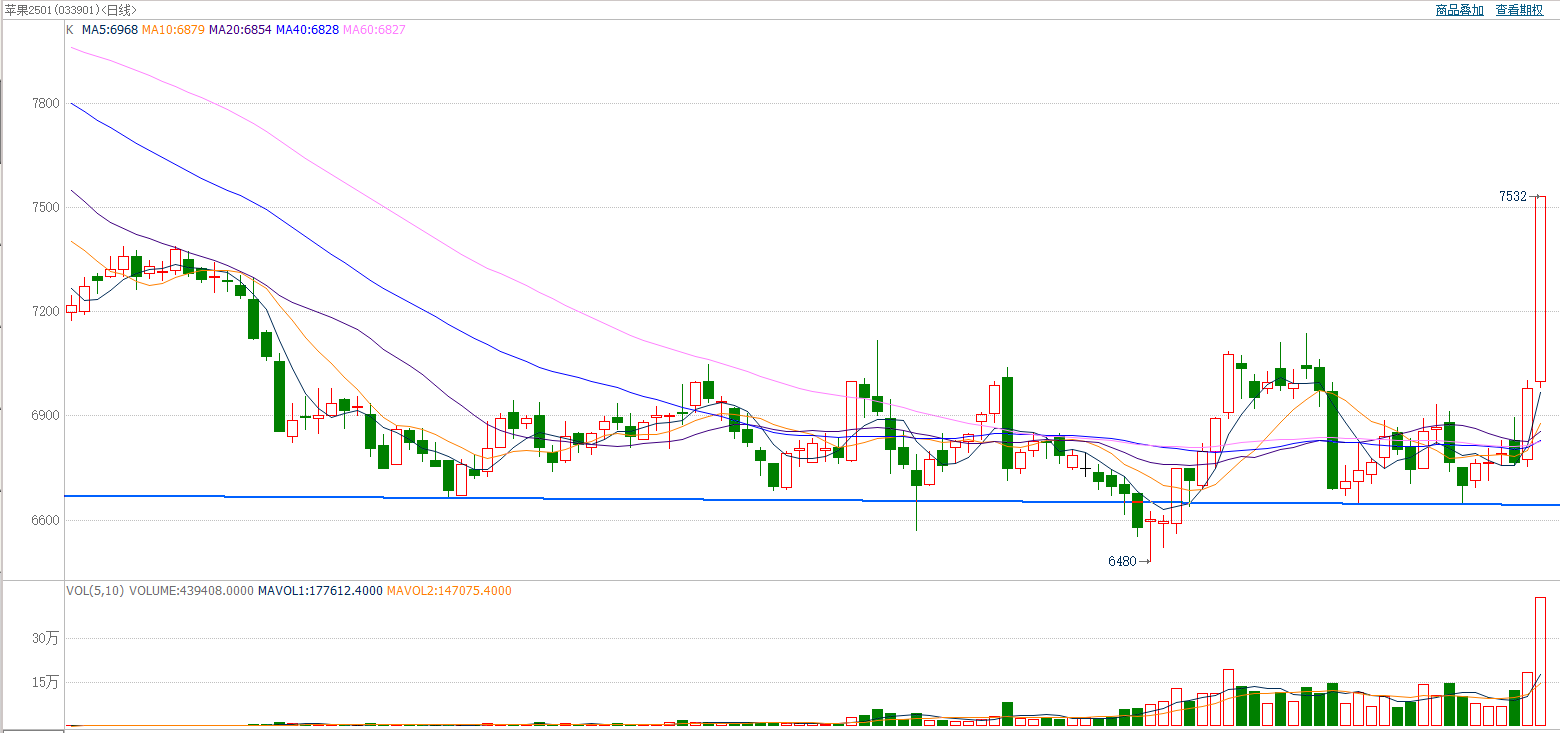Open the 查看期权 link
The width and height of the screenshot is (1560, 733).
coord(1519,9)
